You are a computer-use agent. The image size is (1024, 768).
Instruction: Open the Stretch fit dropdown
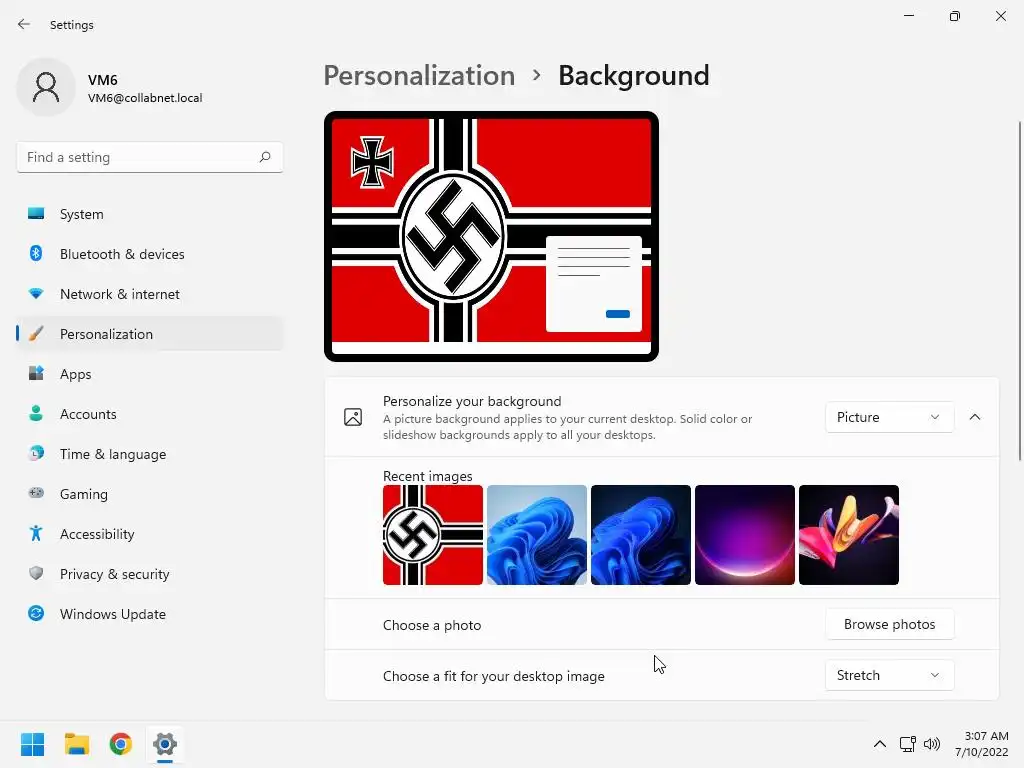tap(889, 675)
